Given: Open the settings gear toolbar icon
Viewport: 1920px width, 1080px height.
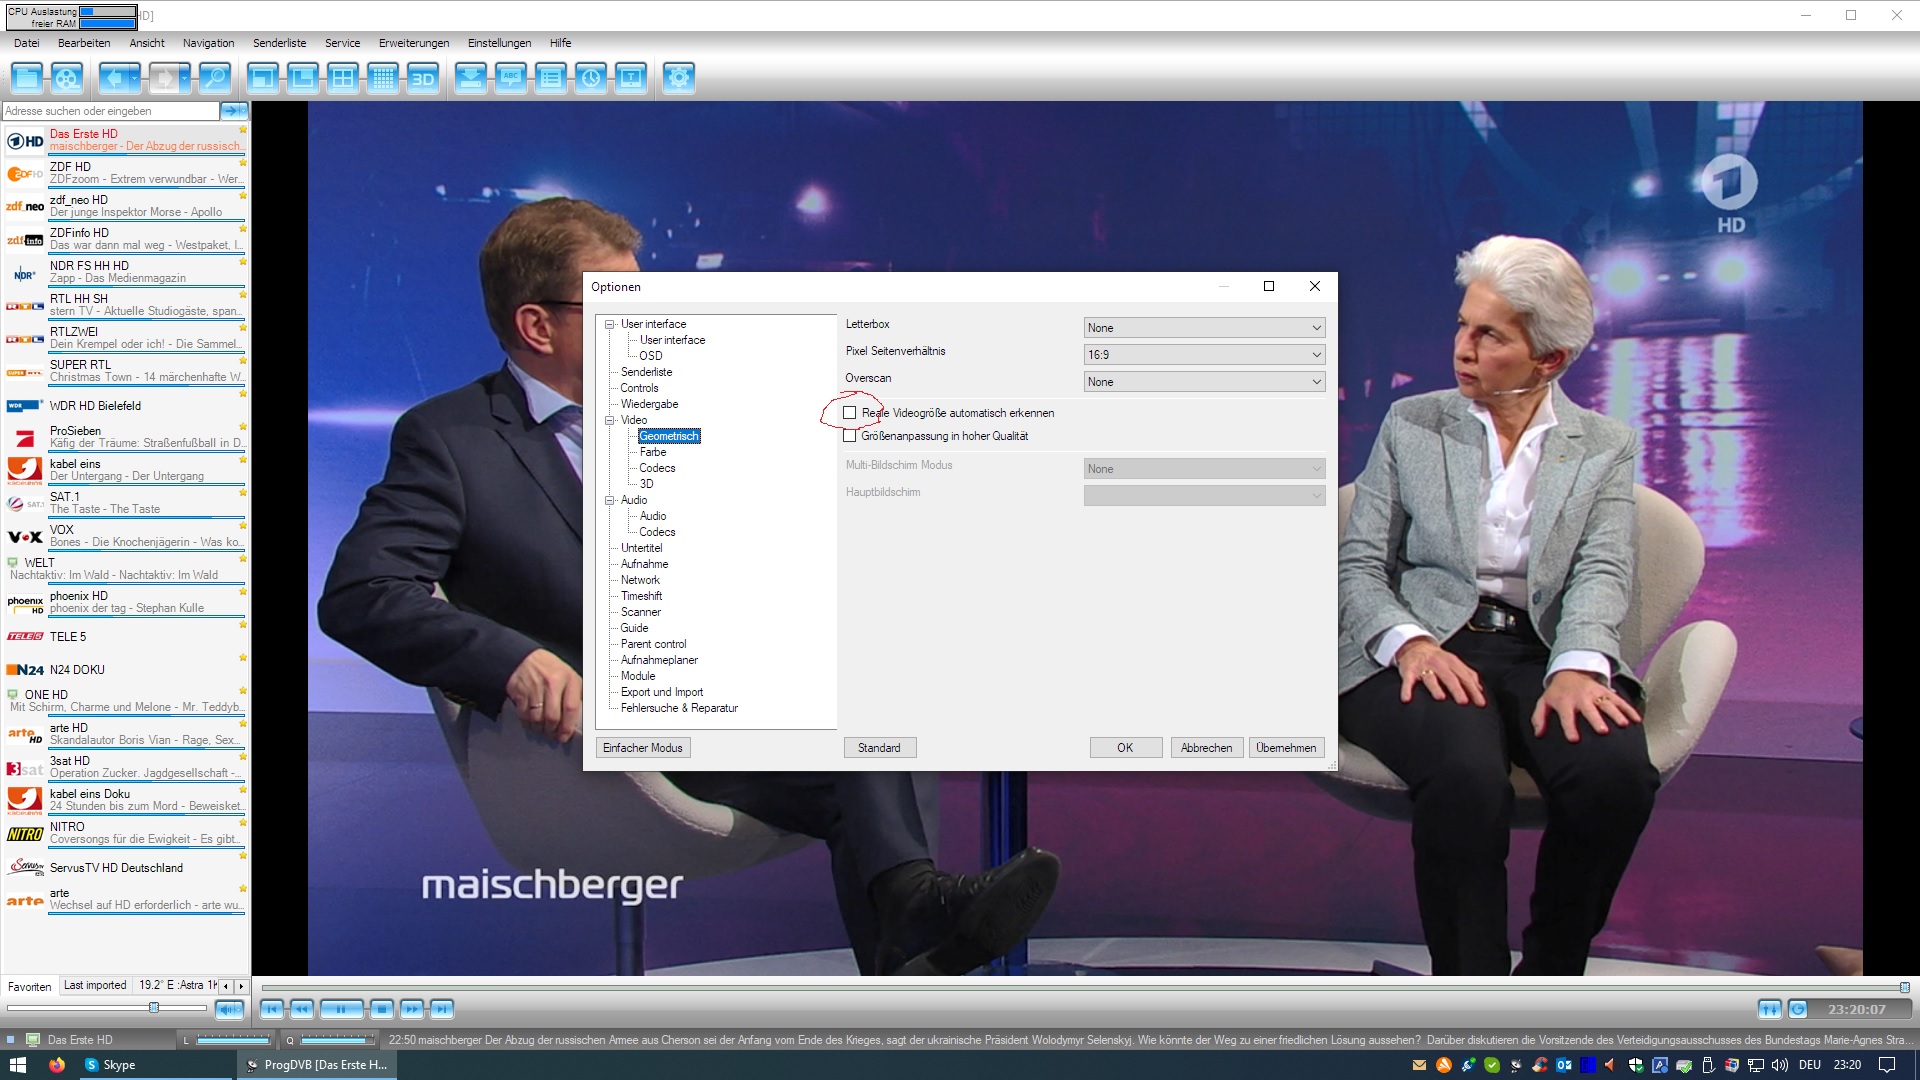Looking at the screenshot, I should tap(678, 78).
